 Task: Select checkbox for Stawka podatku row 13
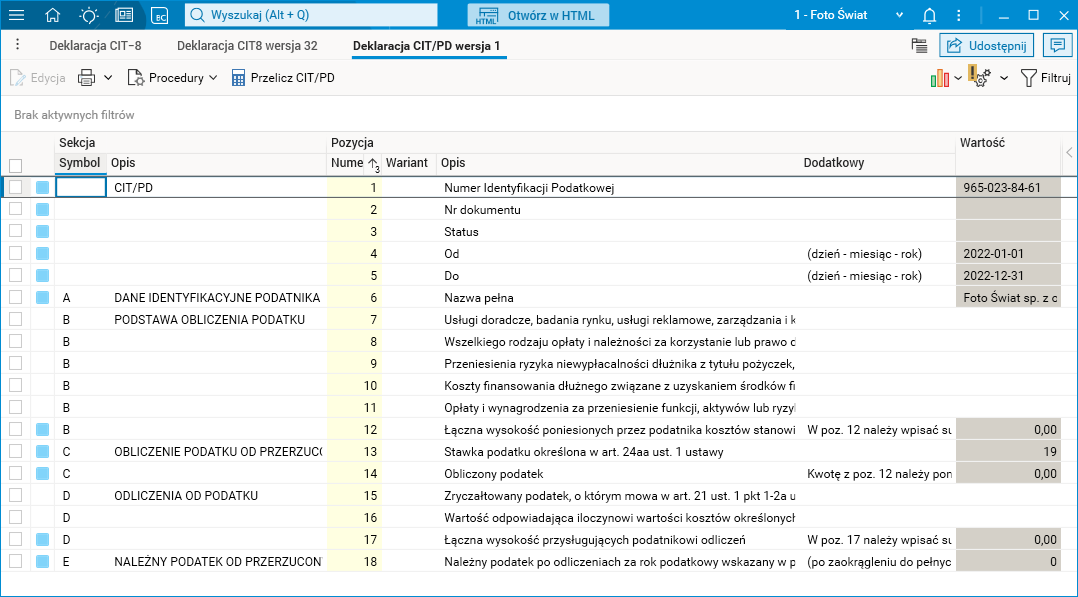click(x=15, y=452)
